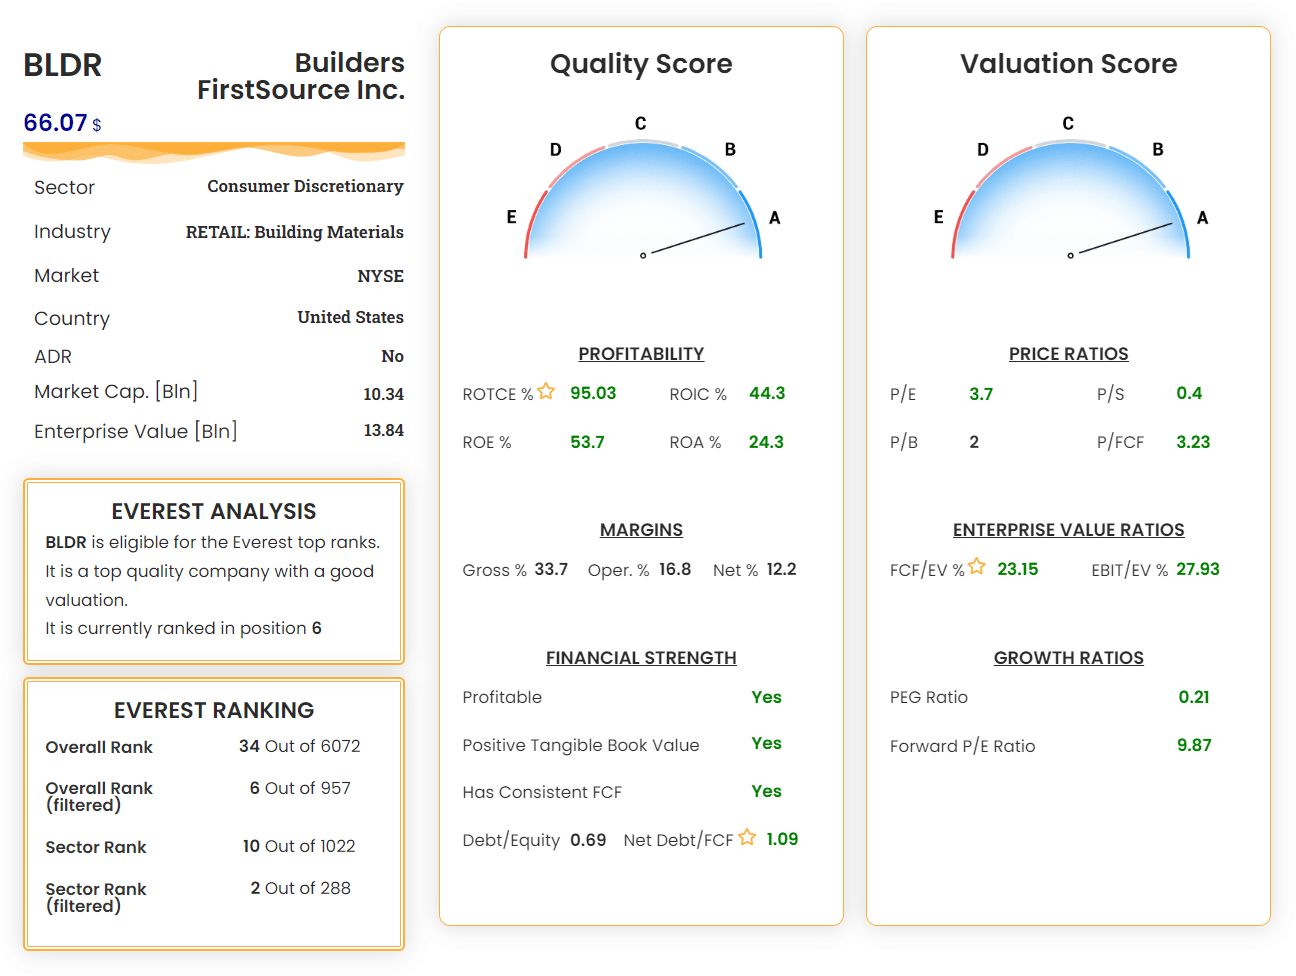
Task: Click the P/E value 3.7
Action: click(981, 394)
